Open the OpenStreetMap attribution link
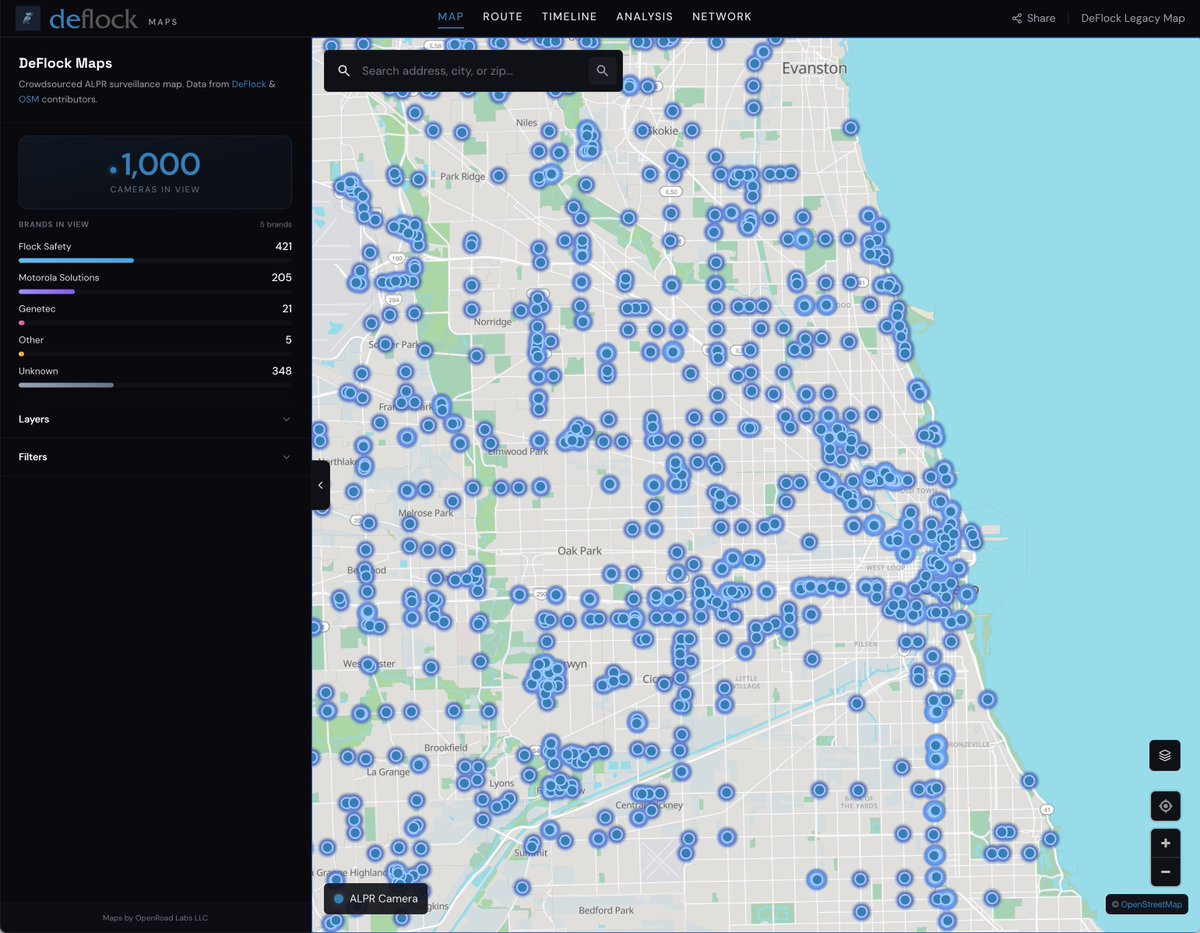This screenshot has width=1200, height=933. coord(1151,904)
